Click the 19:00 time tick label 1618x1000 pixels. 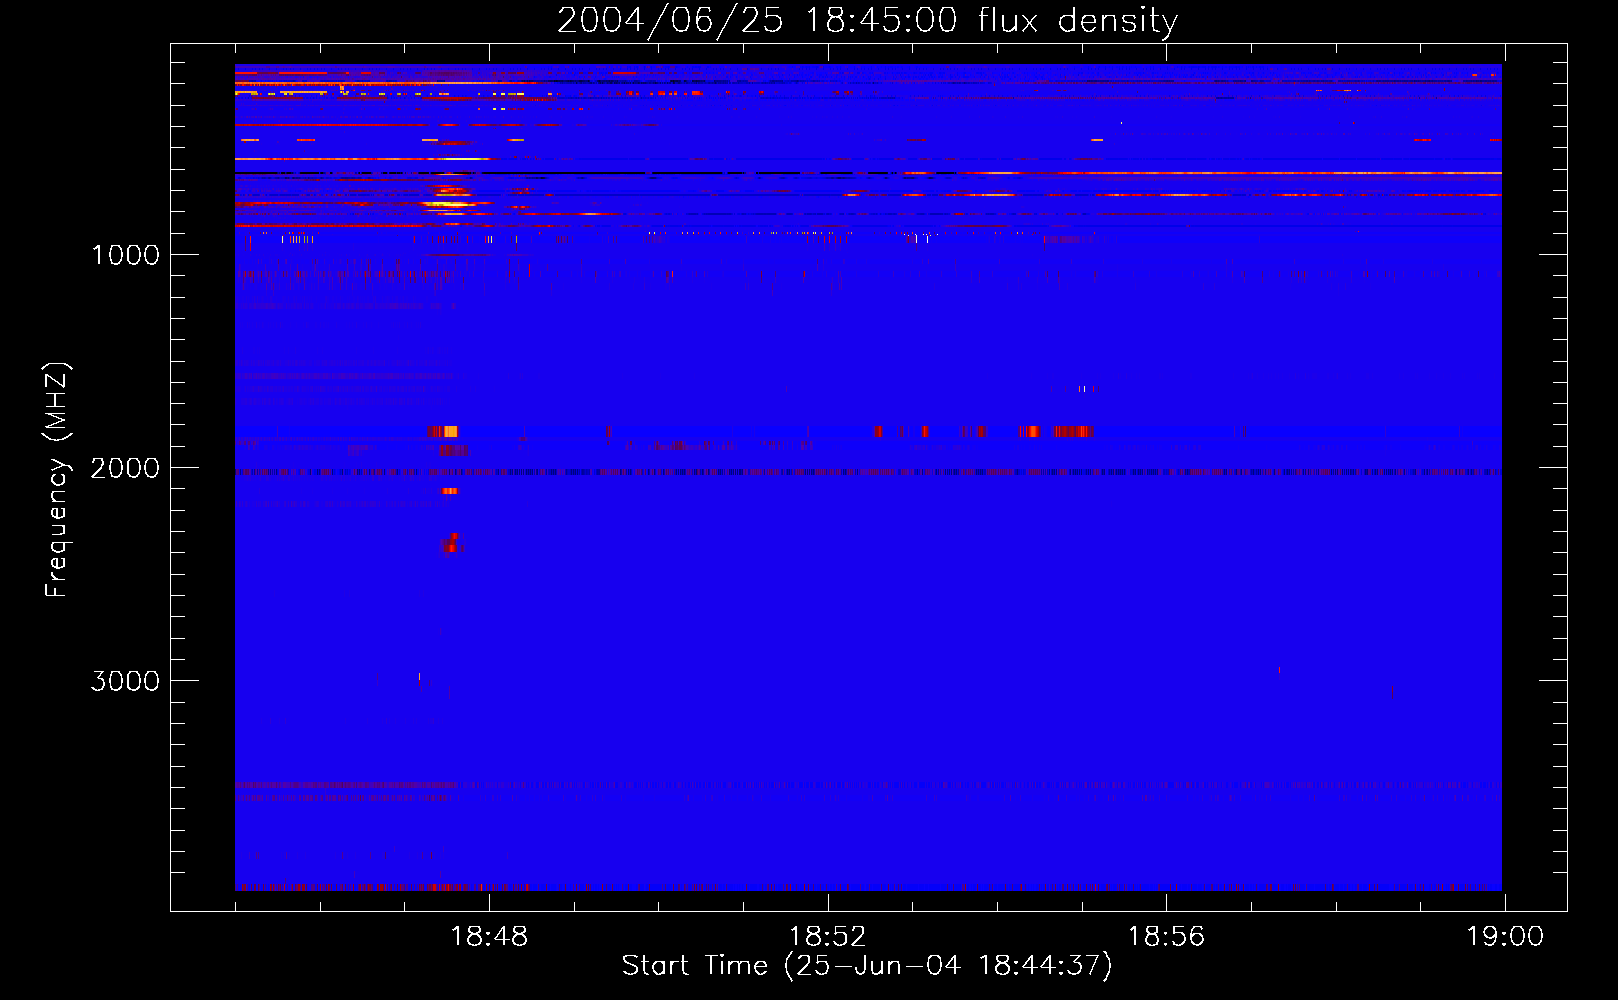1505,937
